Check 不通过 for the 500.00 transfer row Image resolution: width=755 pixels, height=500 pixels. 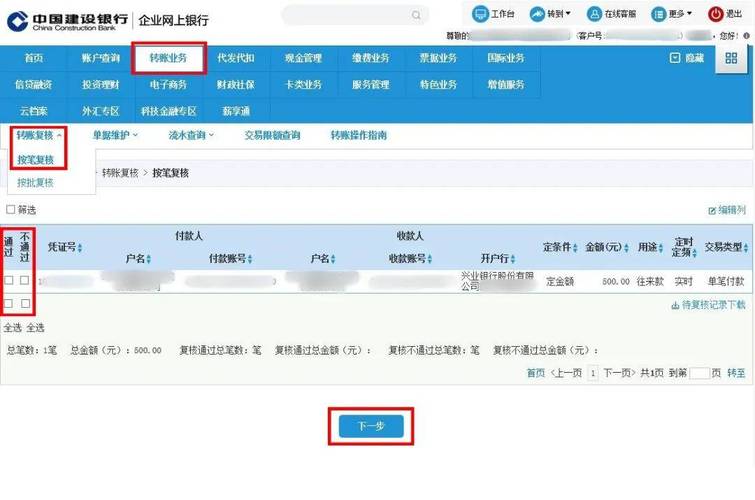(25, 280)
